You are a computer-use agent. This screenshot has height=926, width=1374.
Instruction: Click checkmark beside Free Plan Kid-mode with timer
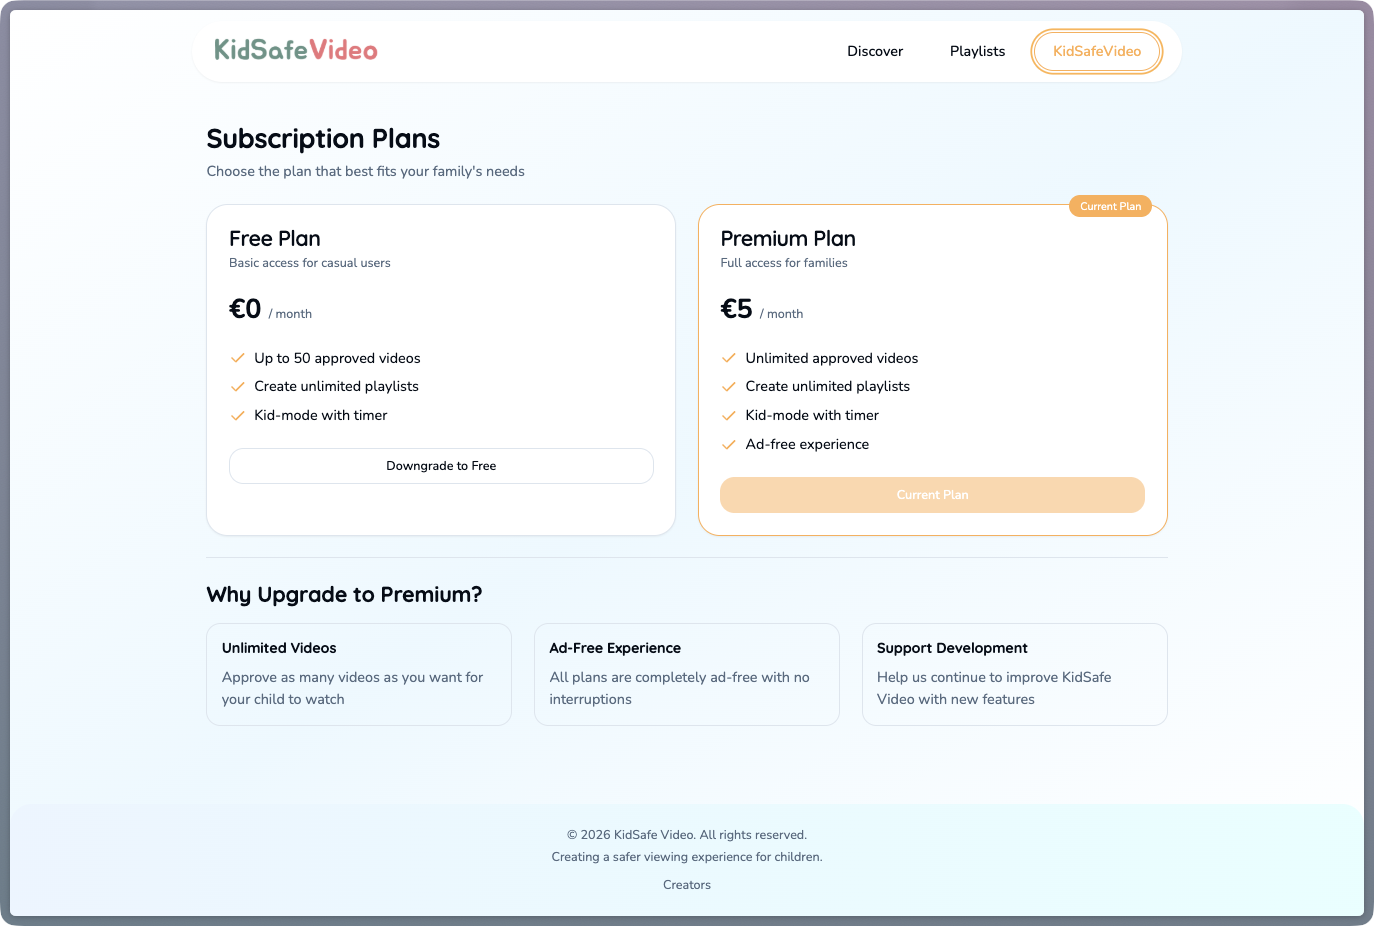pyautogui.click(x=238, y=415)
